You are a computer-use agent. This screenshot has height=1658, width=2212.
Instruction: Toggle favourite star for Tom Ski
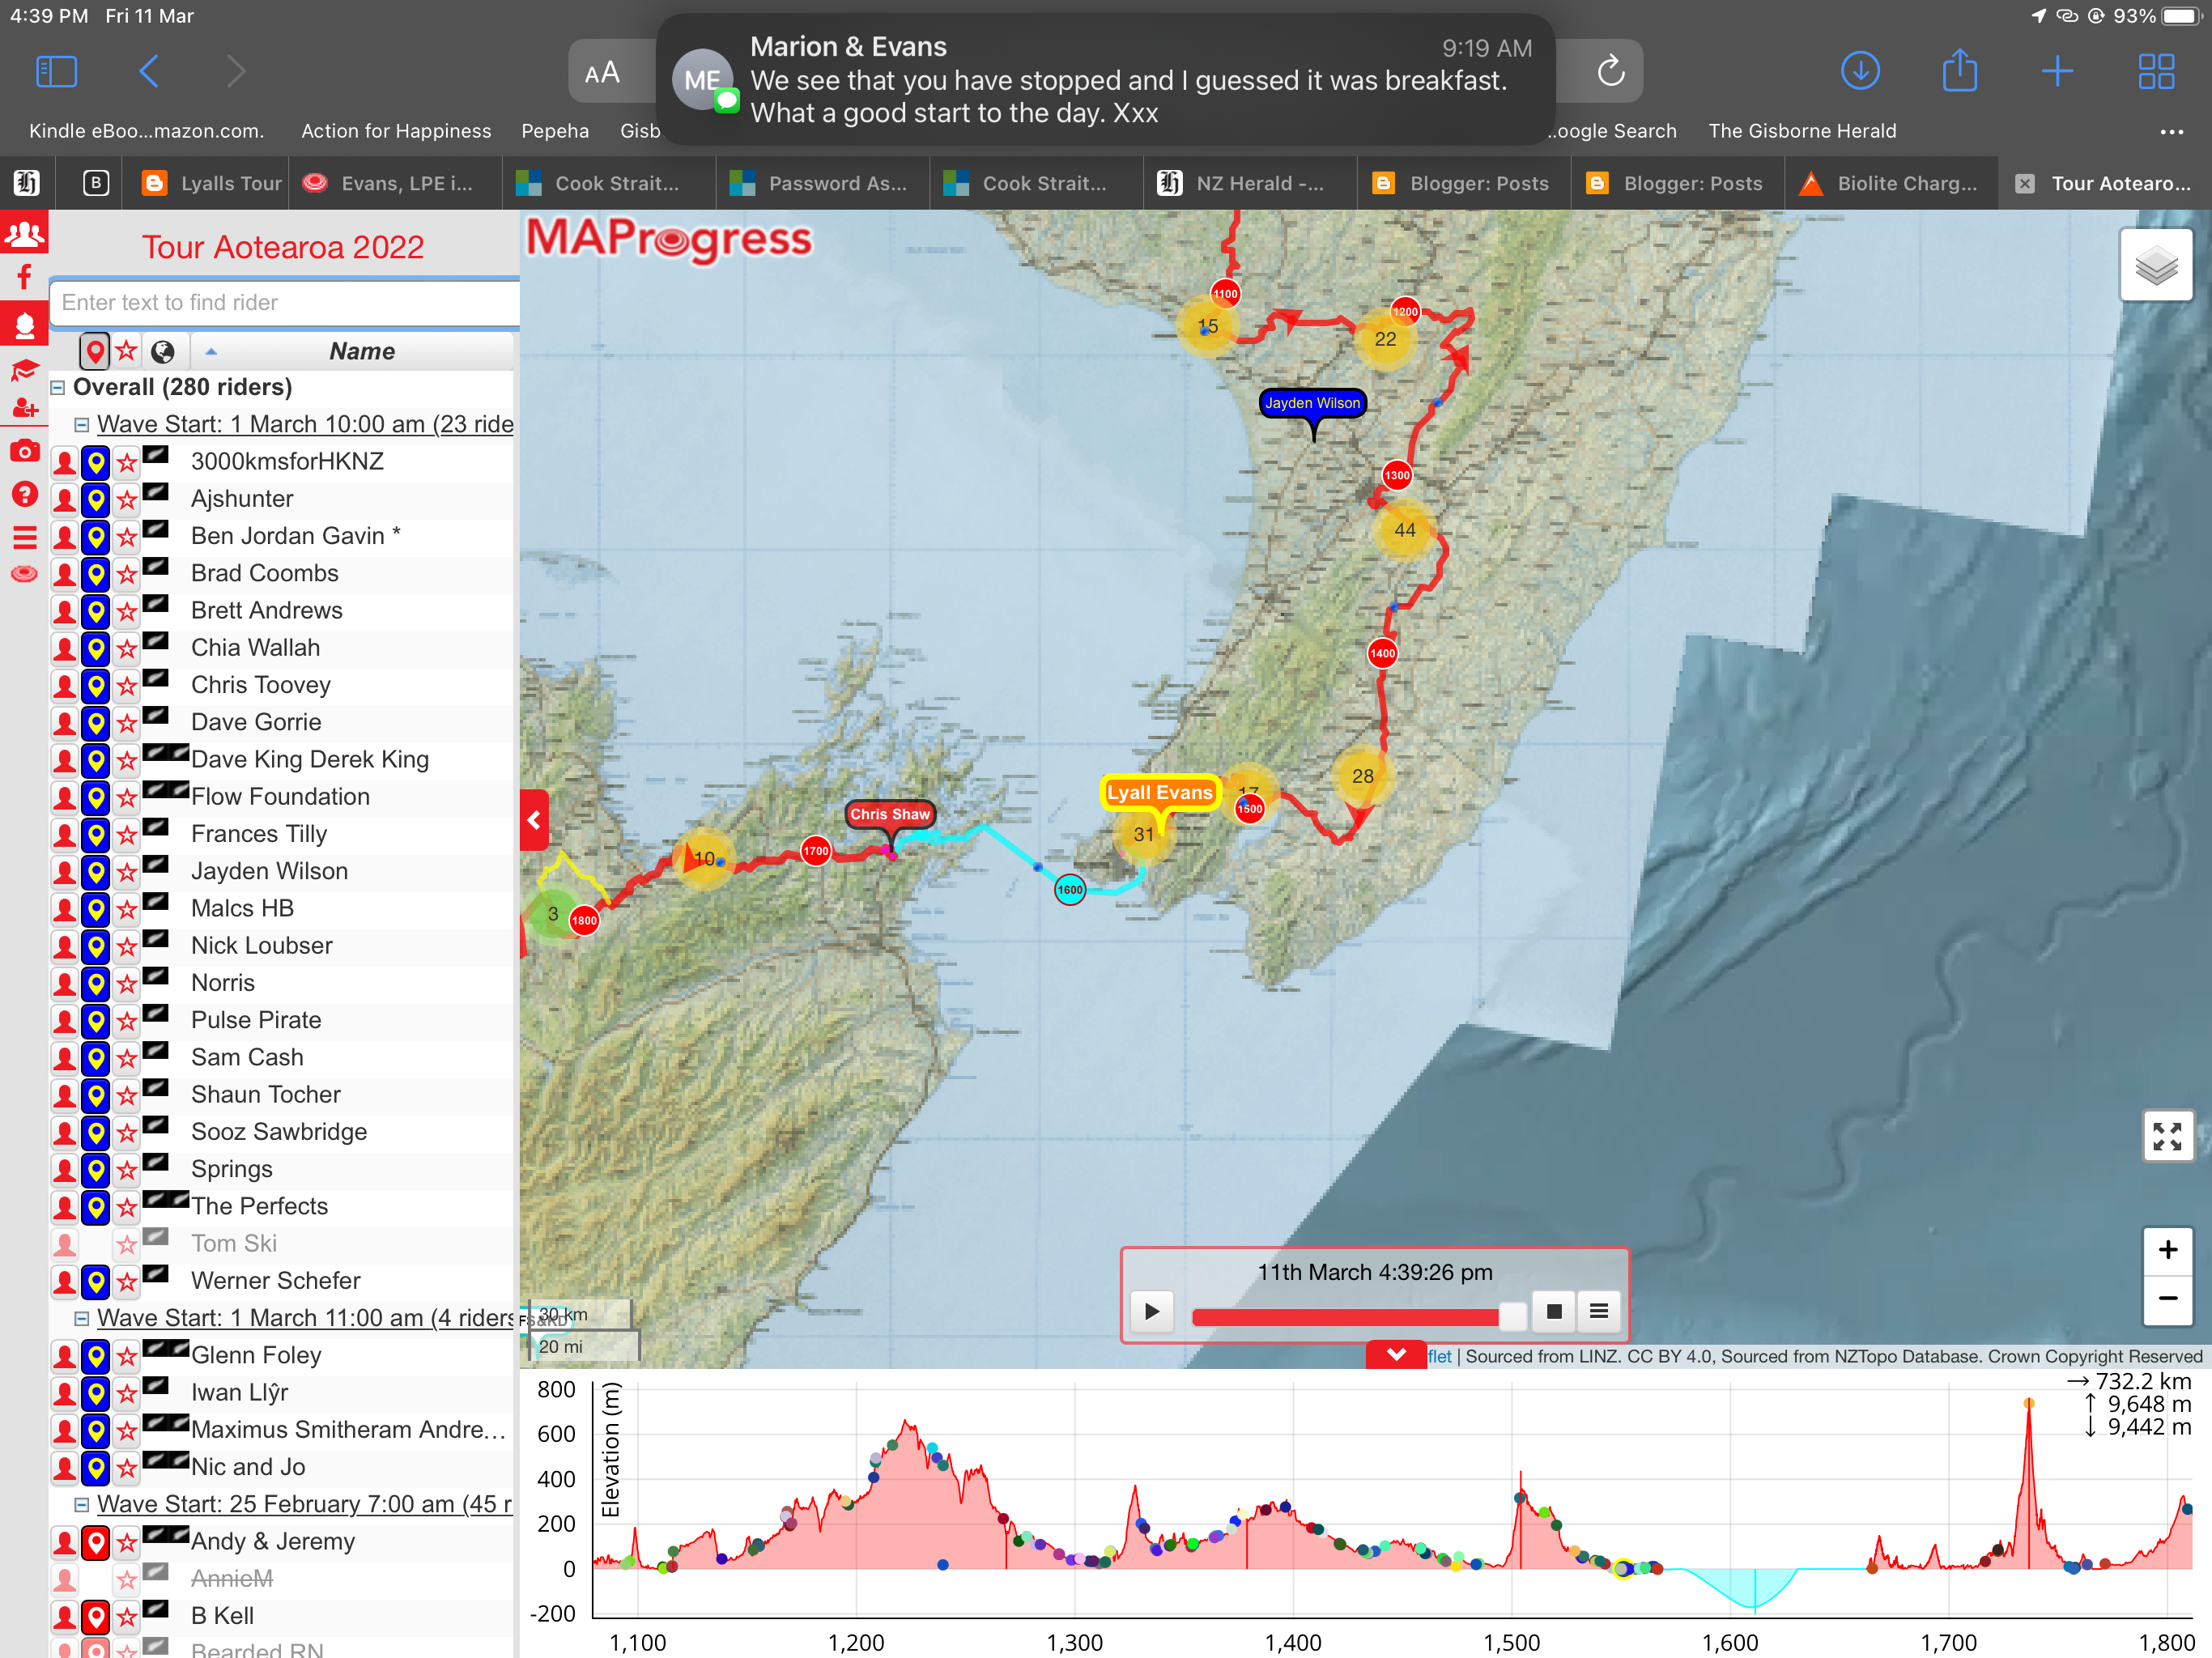[x=126, y=1244]
